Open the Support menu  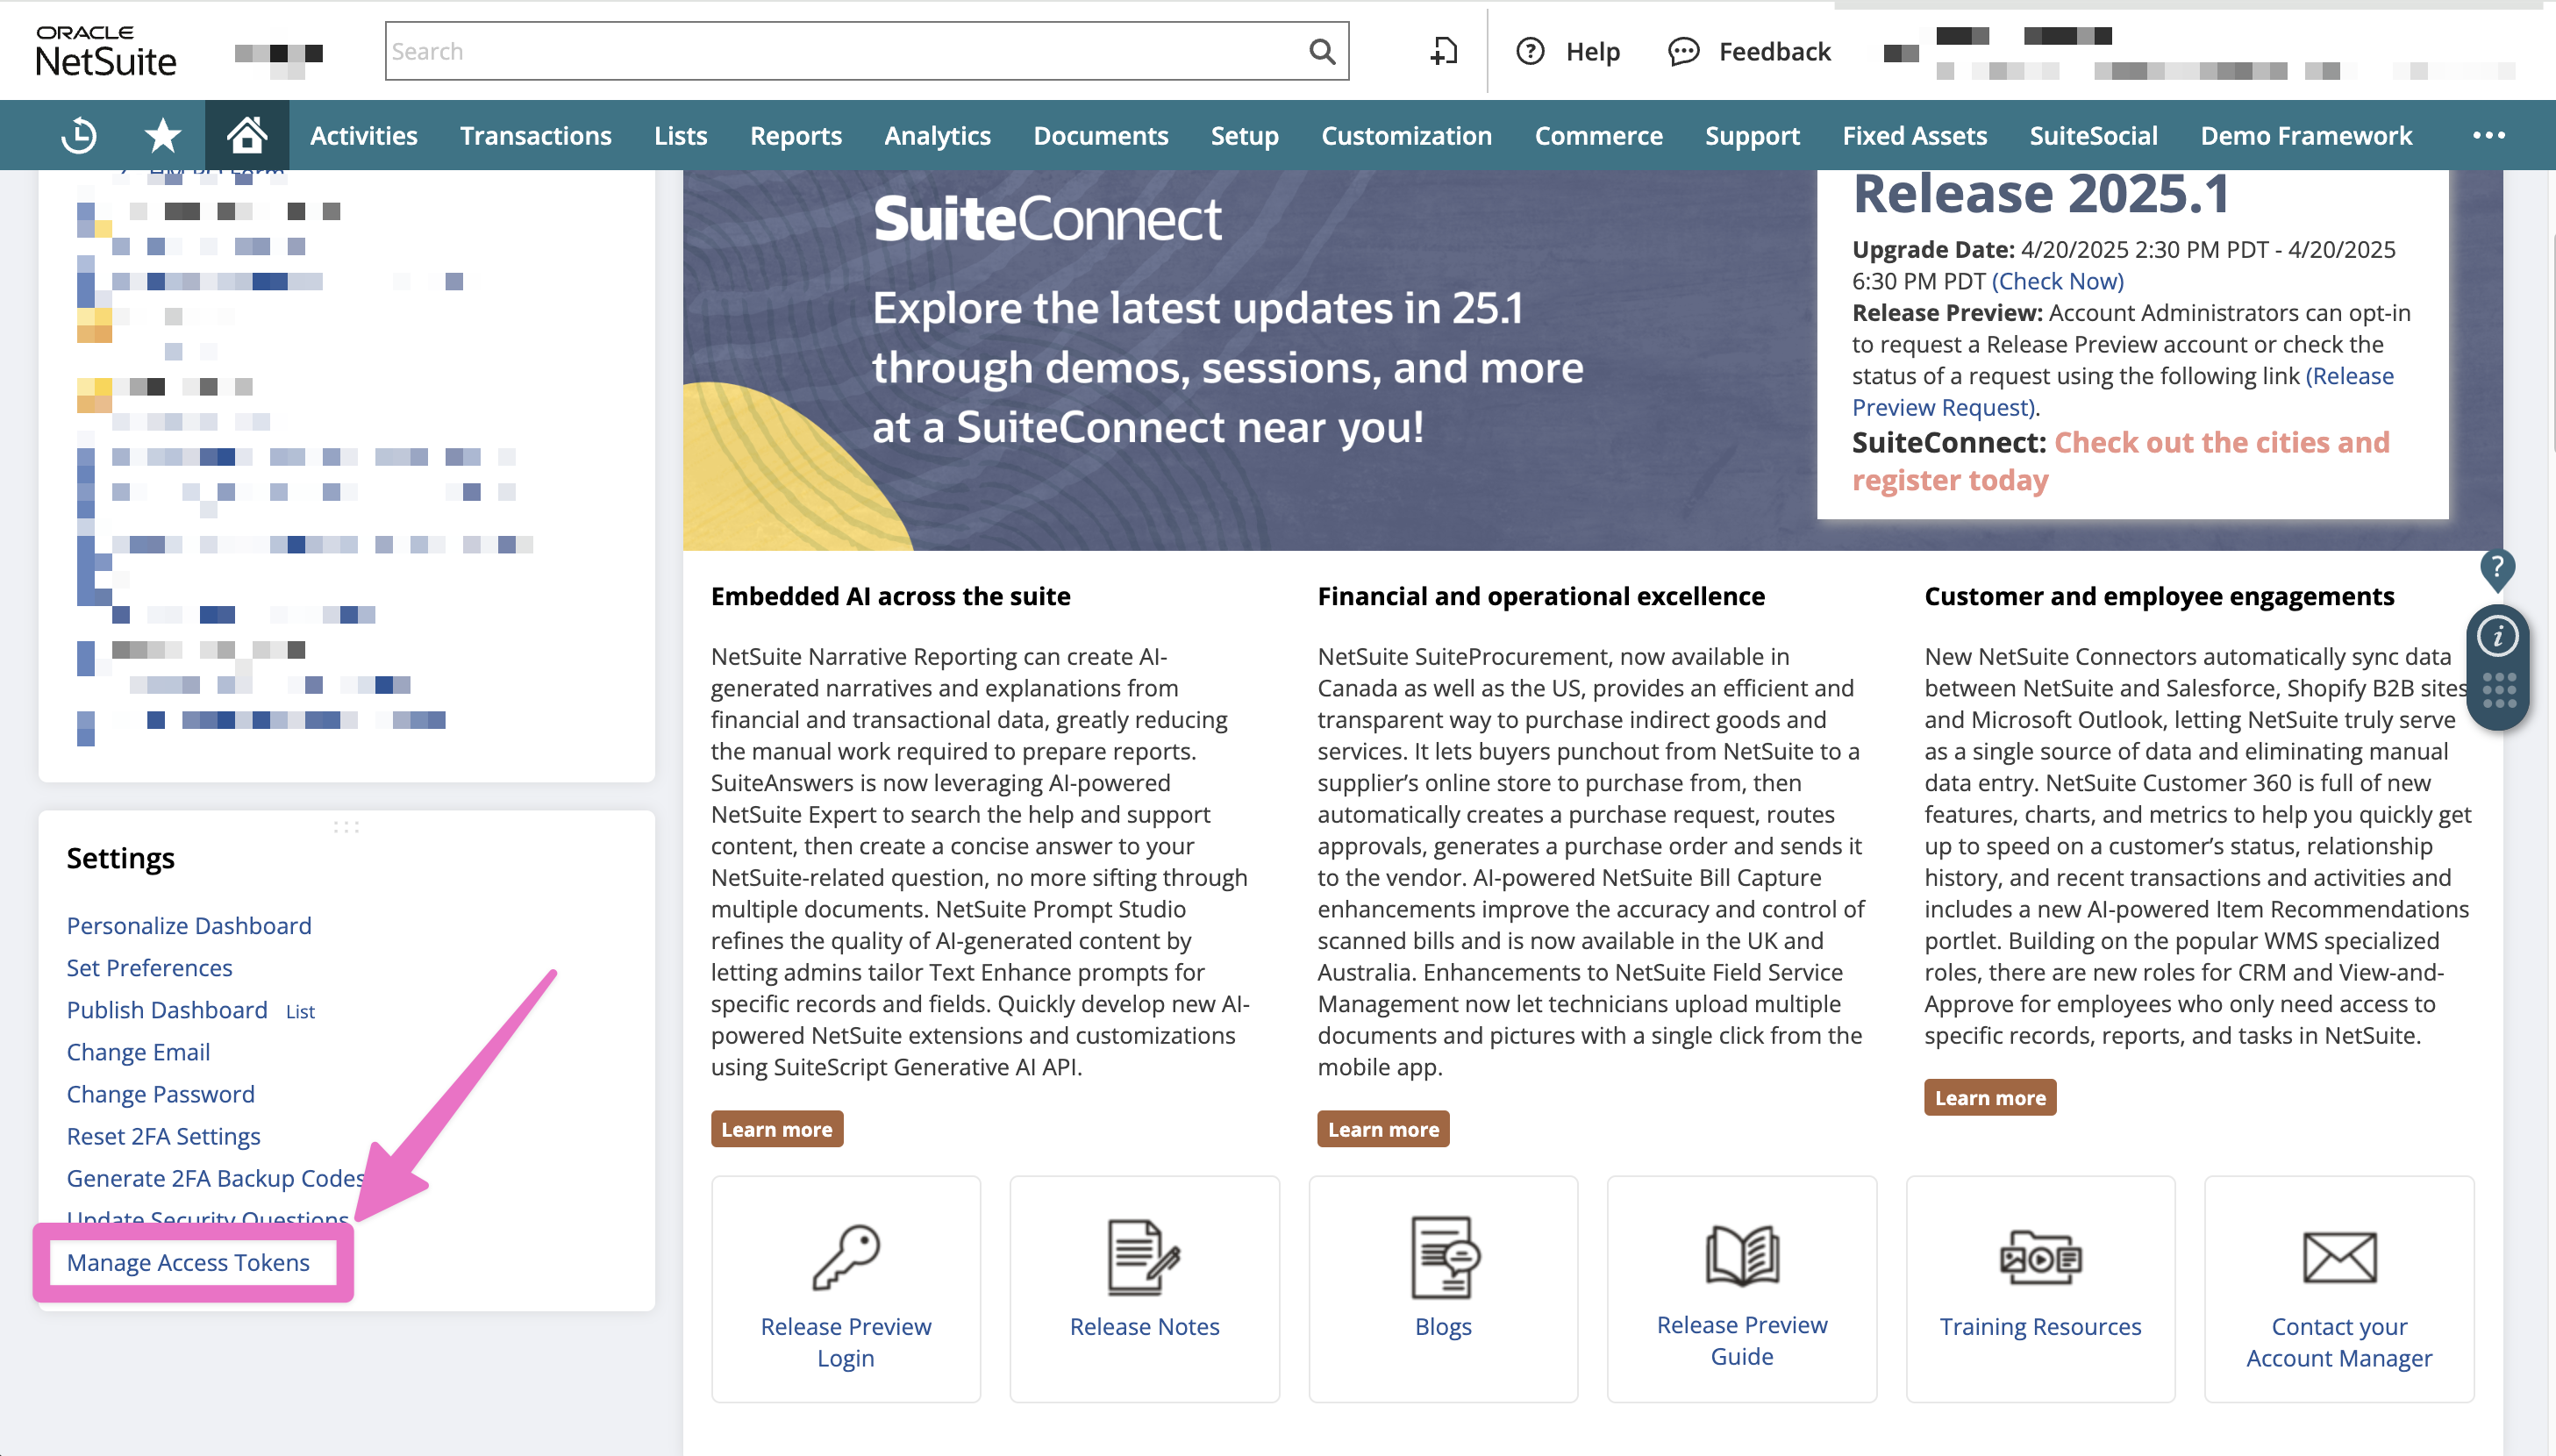click(x=1752, y=135)
